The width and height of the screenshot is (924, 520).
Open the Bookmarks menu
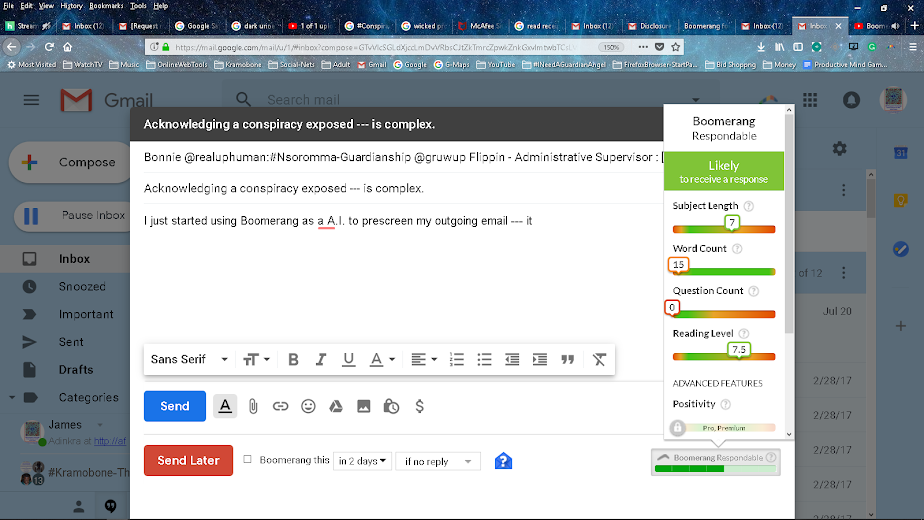point(106,6)
